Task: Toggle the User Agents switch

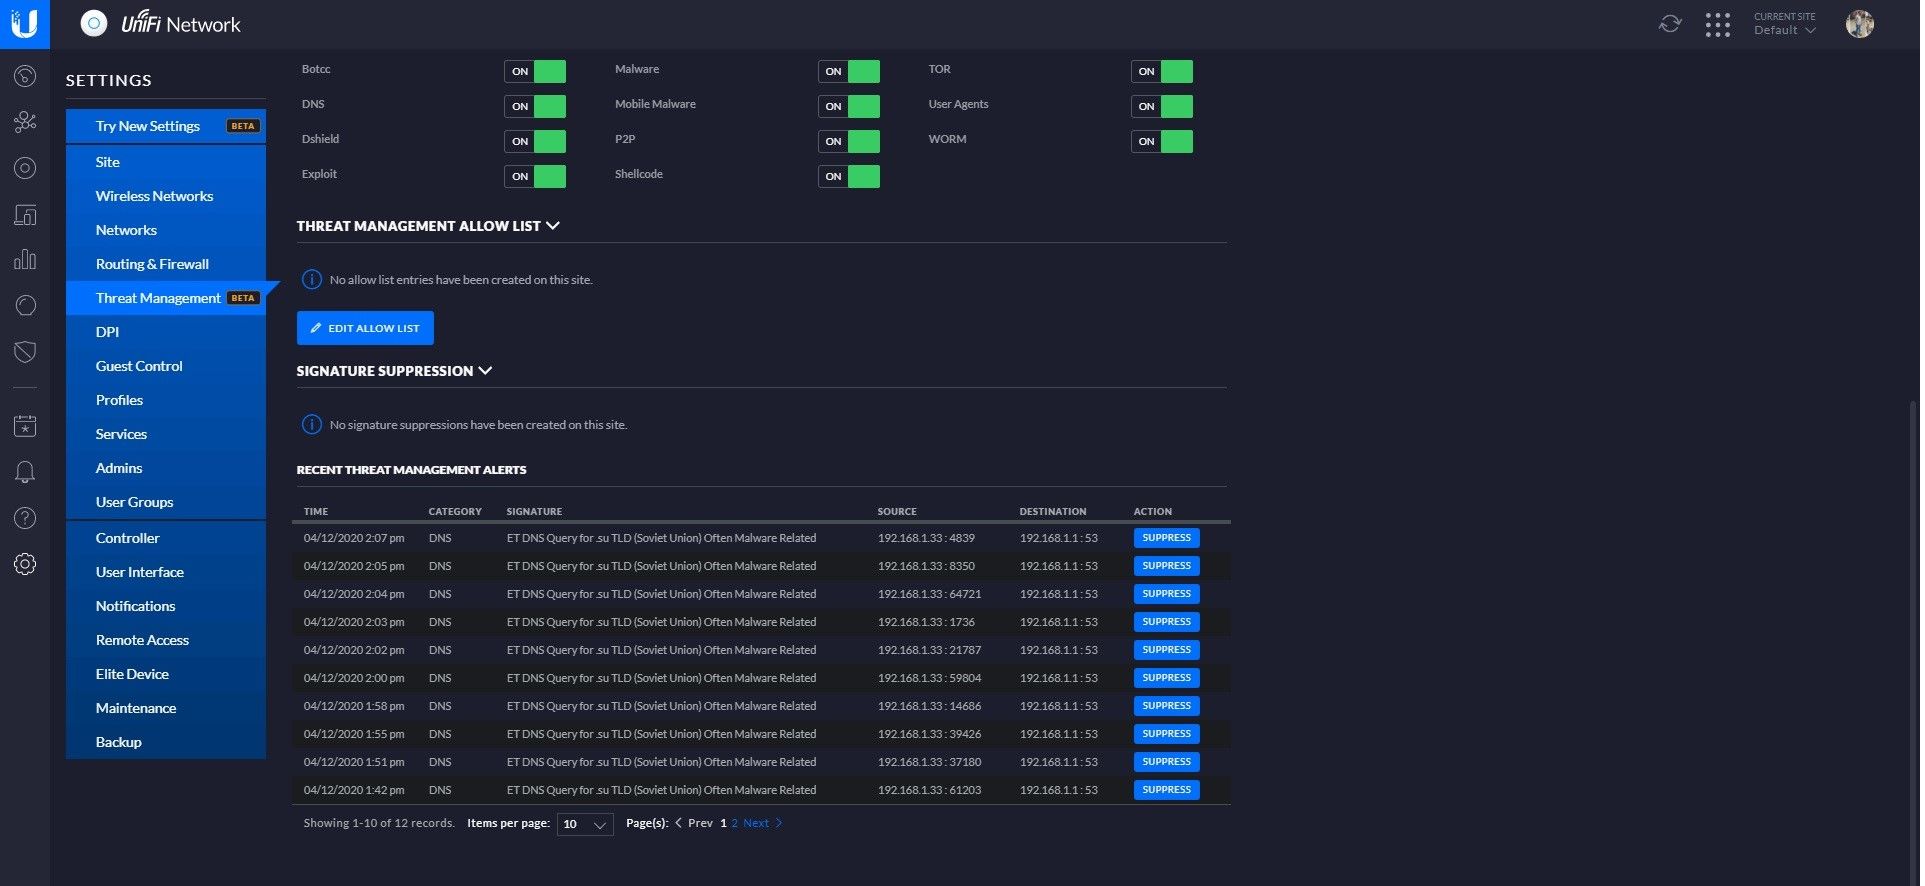Action: pyautogui.click(x=1164, y=106)
